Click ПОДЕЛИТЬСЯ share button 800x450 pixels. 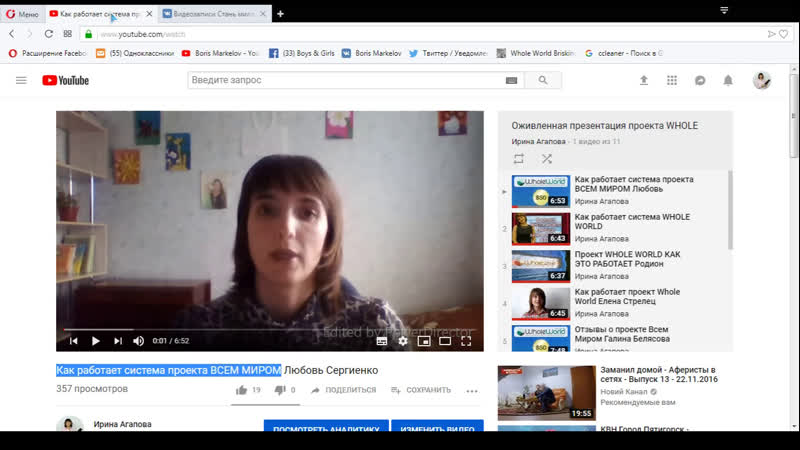click(x=343, y=390)
